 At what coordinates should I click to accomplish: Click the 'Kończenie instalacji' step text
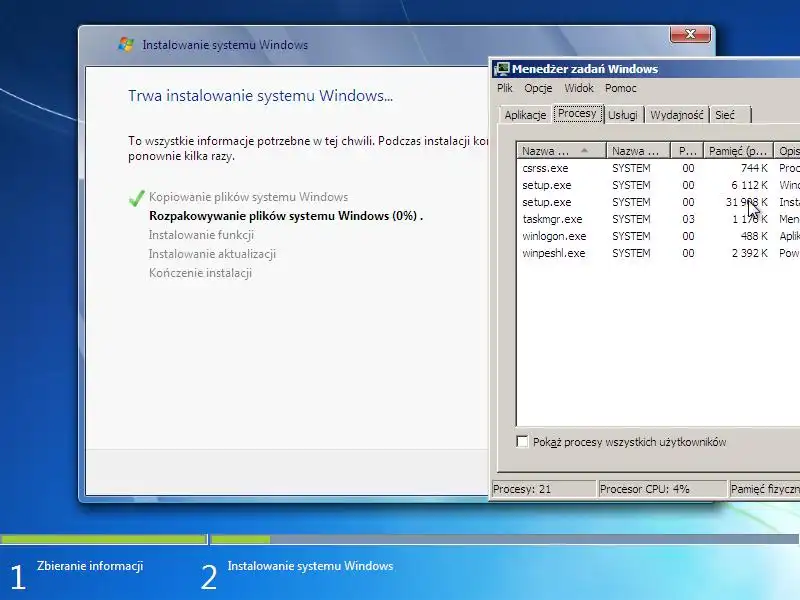(x=200, y=273)
